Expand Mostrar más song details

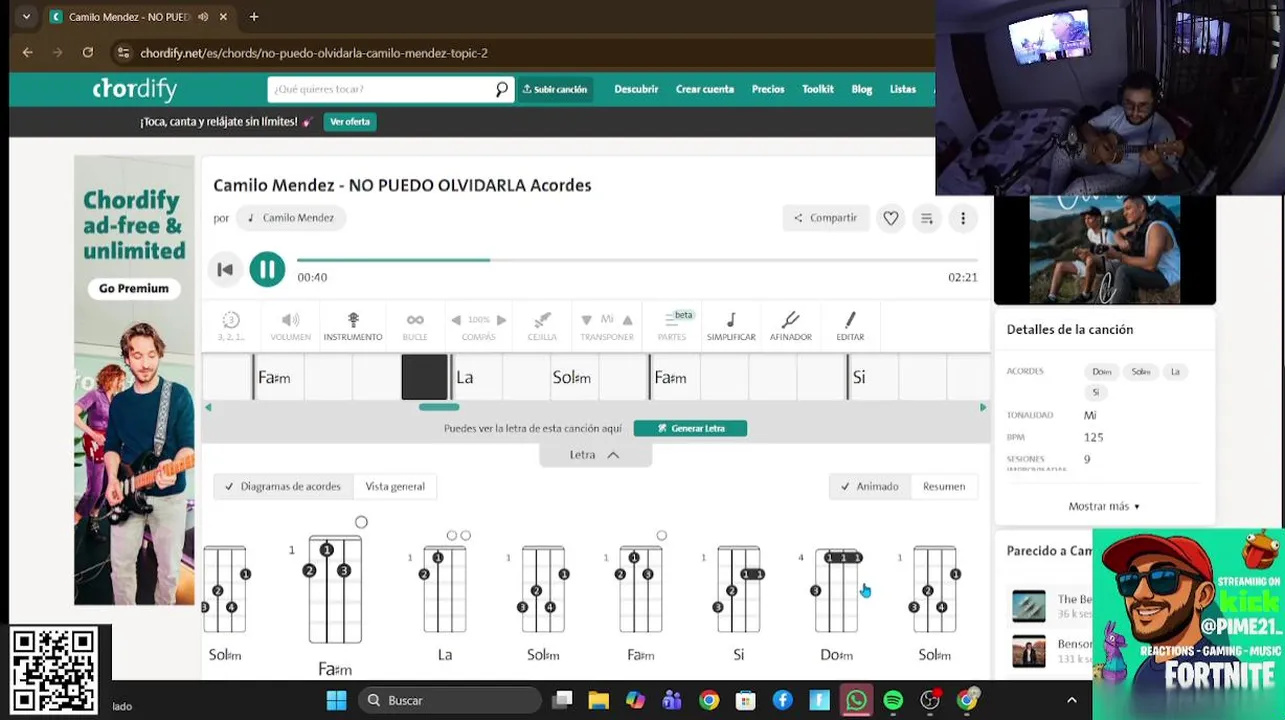click(1104, 506)
